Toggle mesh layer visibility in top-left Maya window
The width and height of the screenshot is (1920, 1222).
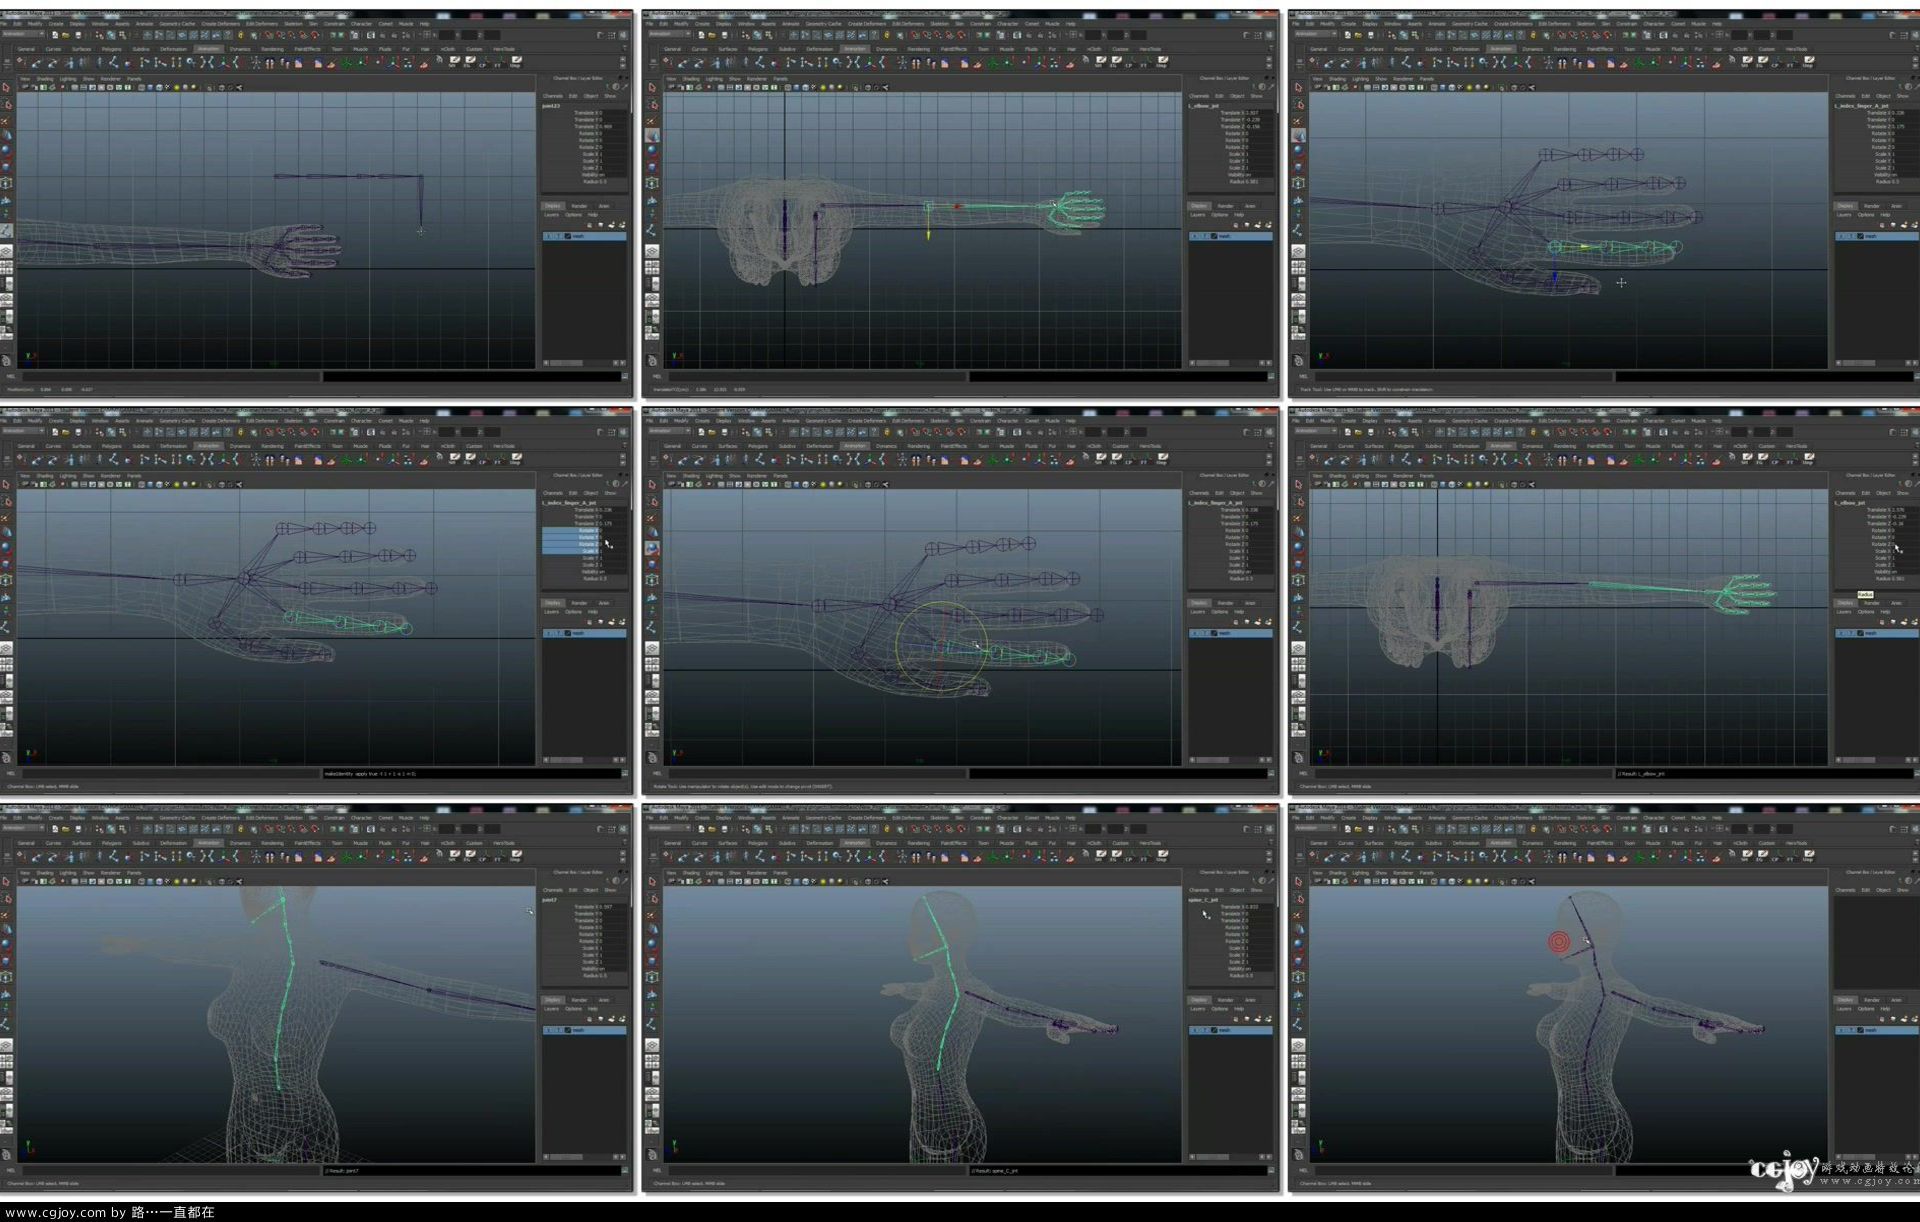click(x=549, y=236)
